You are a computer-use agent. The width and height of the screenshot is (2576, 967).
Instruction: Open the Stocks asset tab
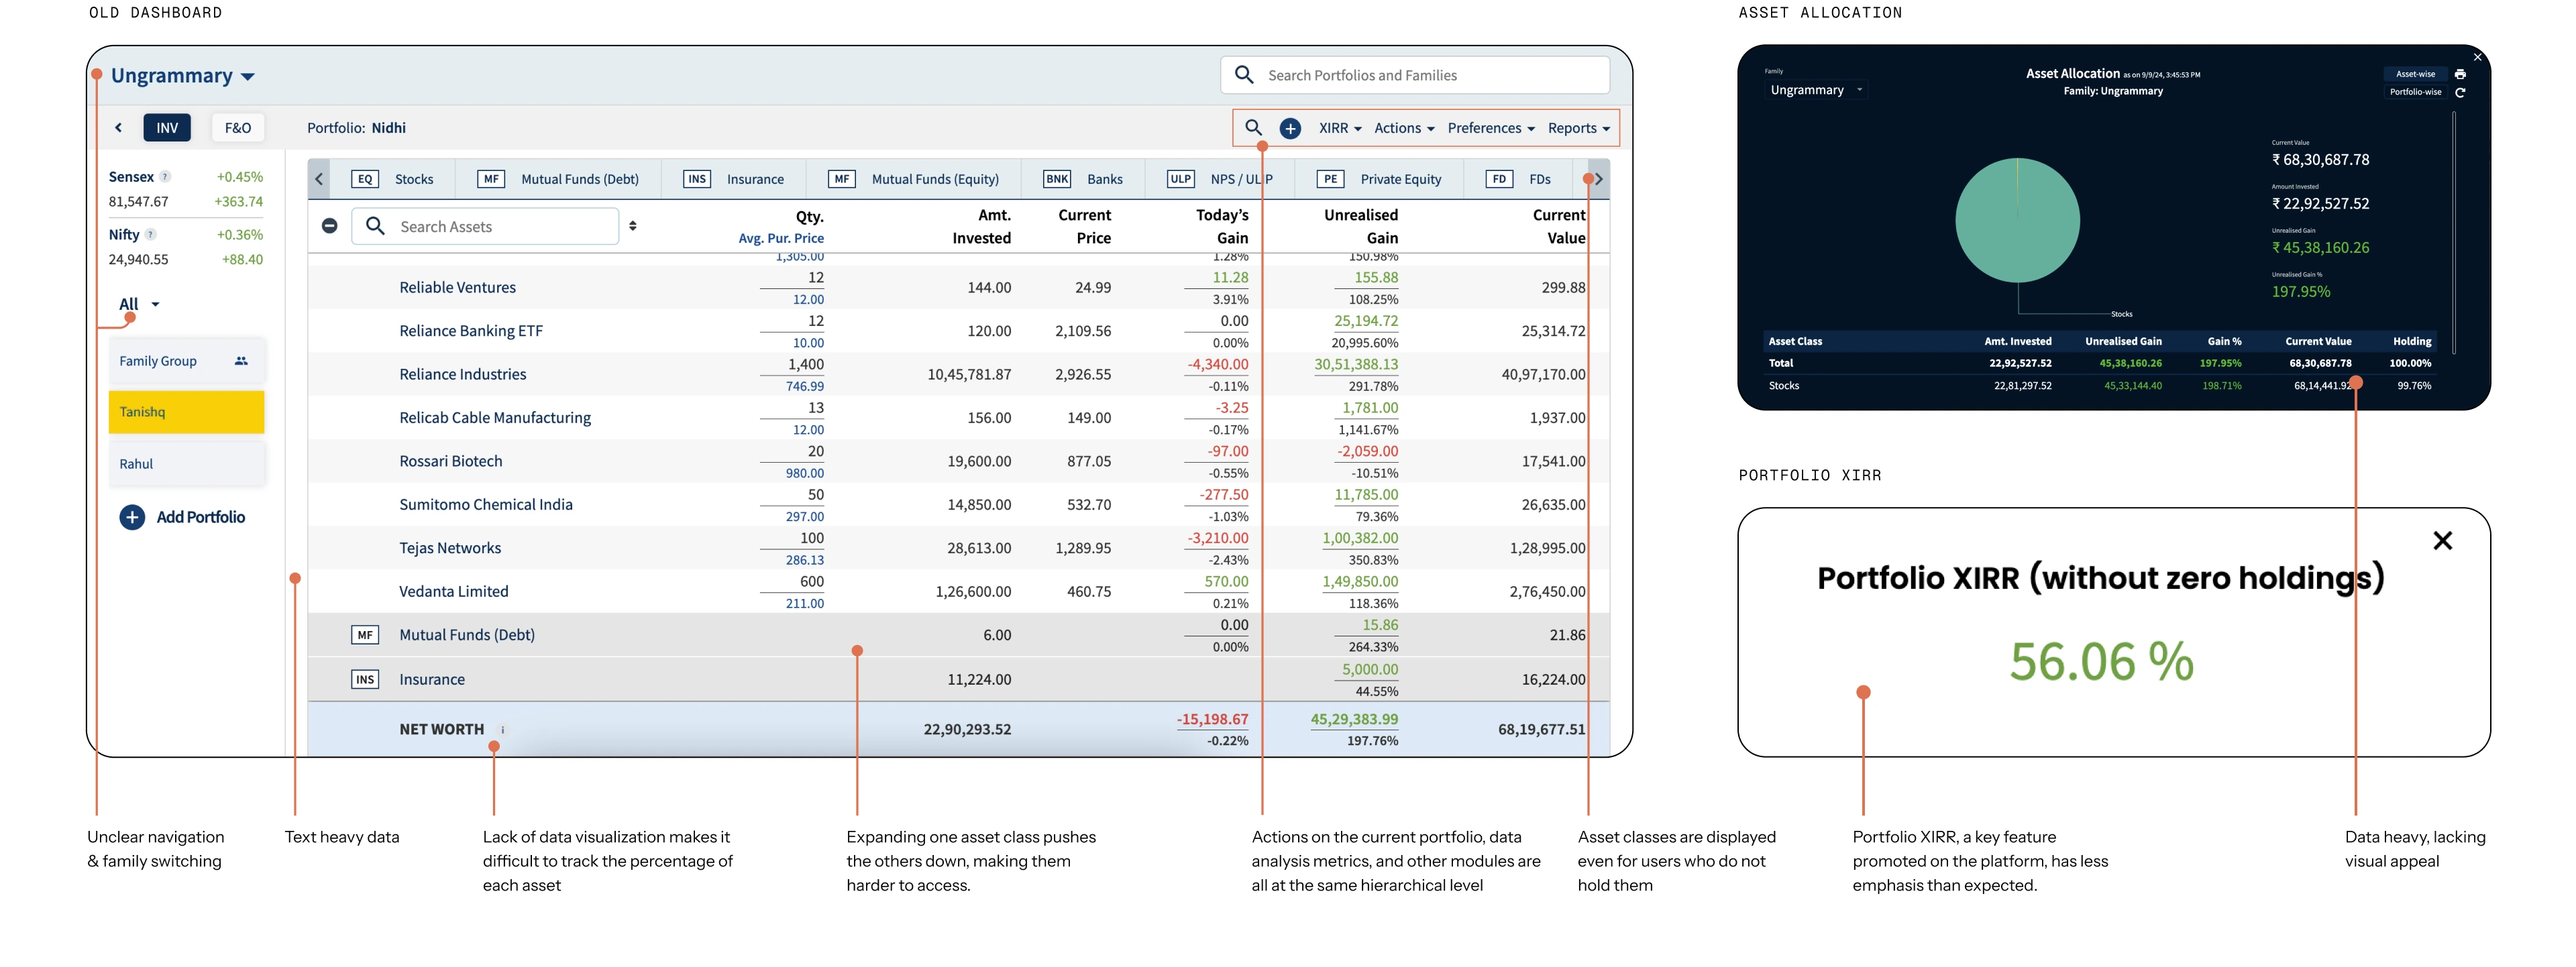tap(393, 179)
